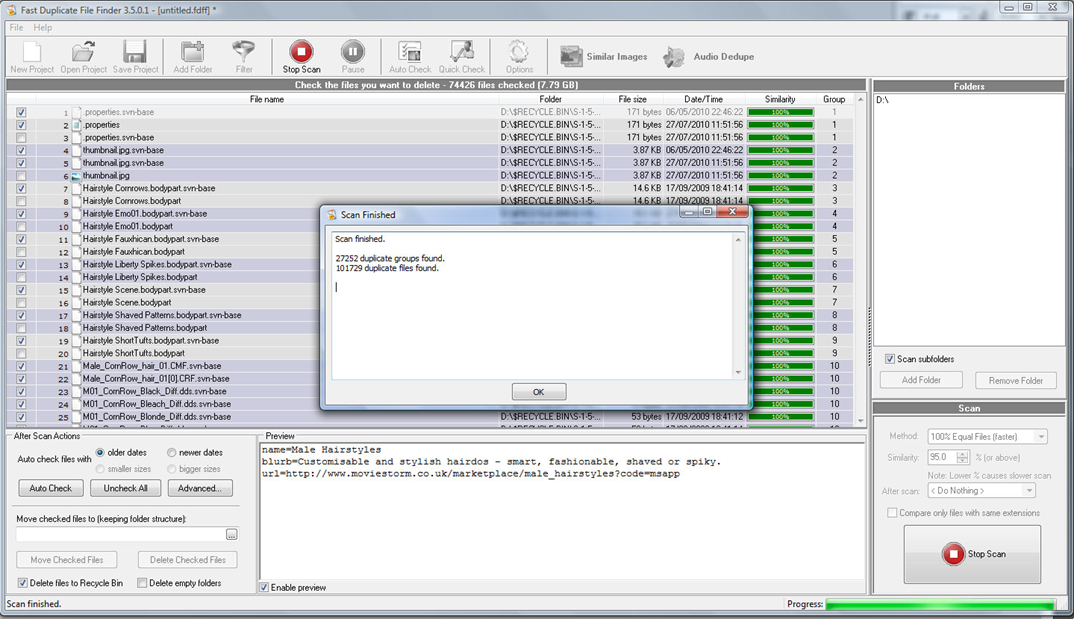This screenshot has width=1074, height=619.
Task: Check the box for Hairstyle Cornrows.bodypart row 8
Action: (21, 201)
